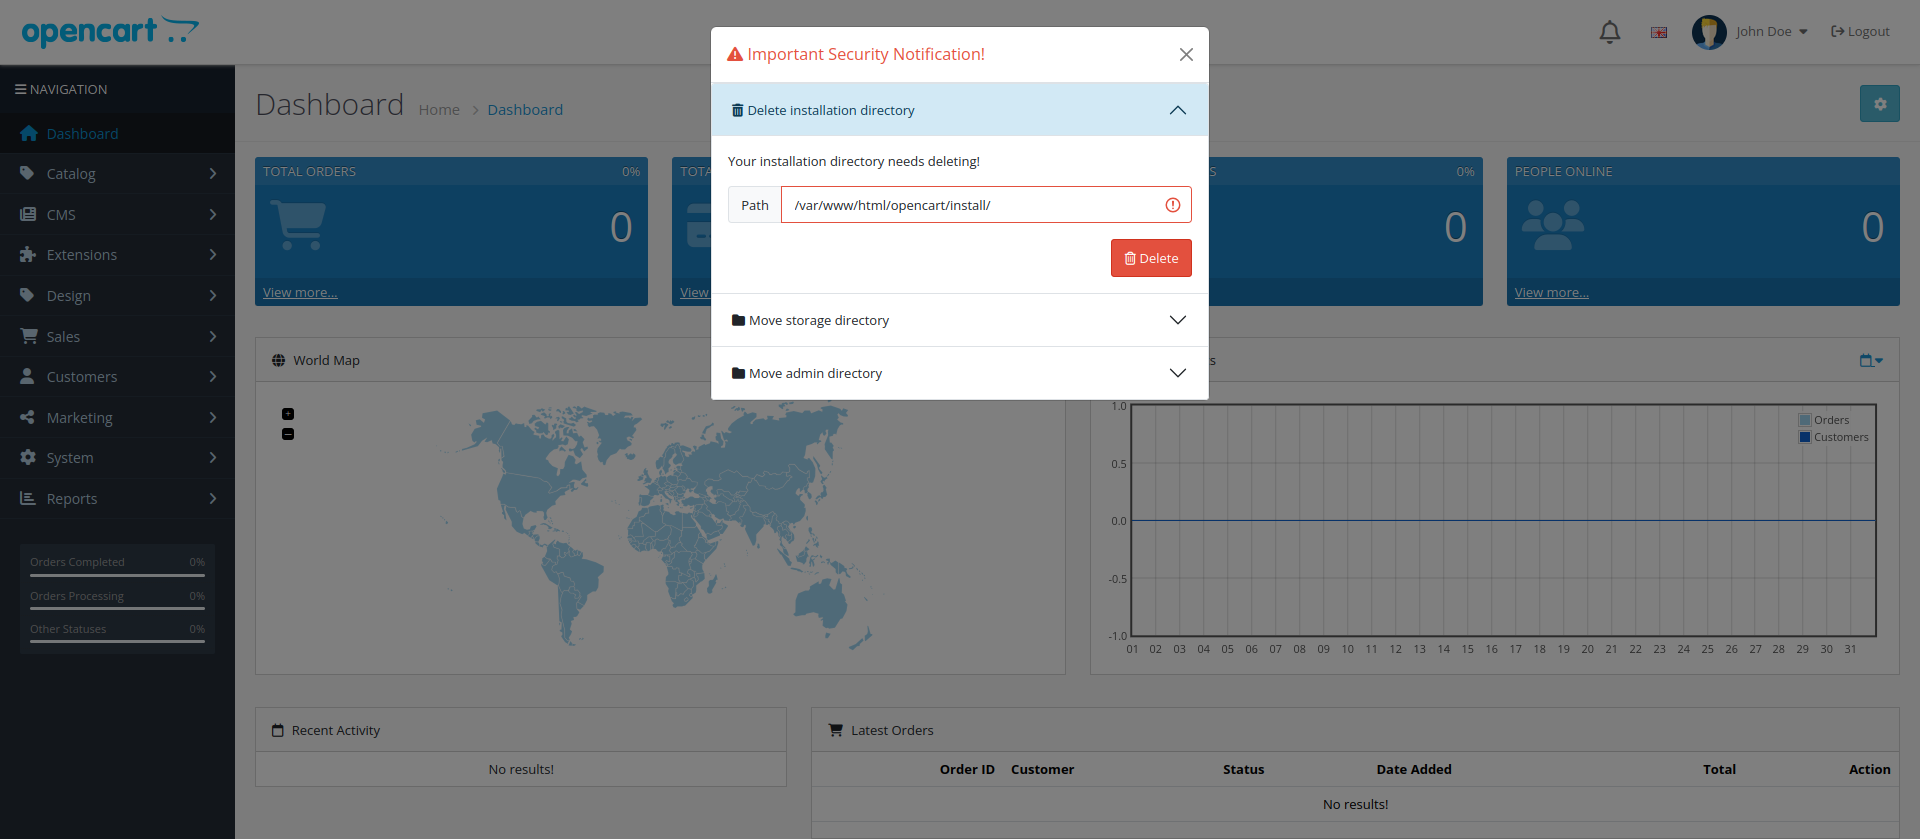Screen dimensions: 1920x839
Task: Click the Sales cart icon in sidebar
Action: (28, 336)
